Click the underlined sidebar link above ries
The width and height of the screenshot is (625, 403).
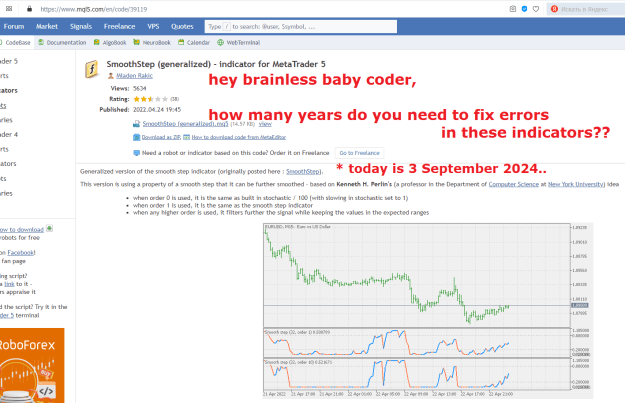click(3, 106)
